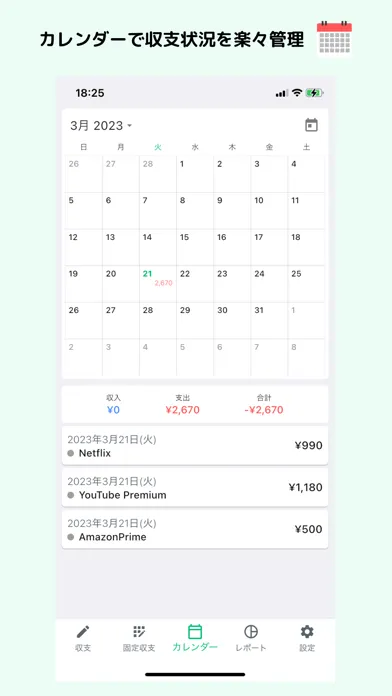This screenshot has height=696, width=392.
Task: Tap the battery status icon
Action: 314,93
